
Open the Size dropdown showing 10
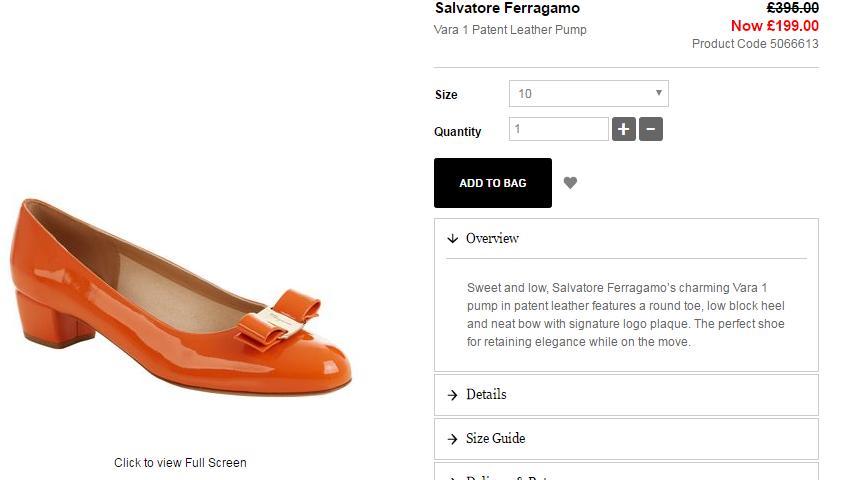click(x=588, y=94)
